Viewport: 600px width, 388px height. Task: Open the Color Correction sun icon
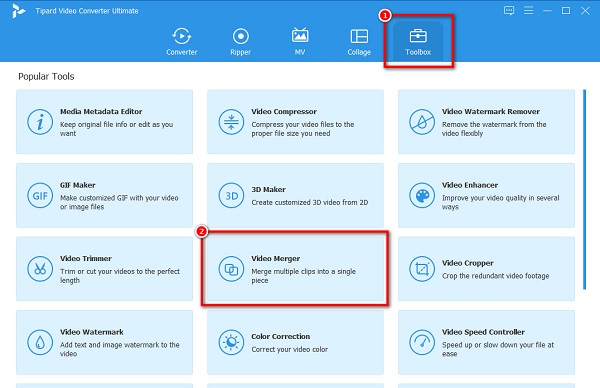pyautogui.click(x=231, y=342)
